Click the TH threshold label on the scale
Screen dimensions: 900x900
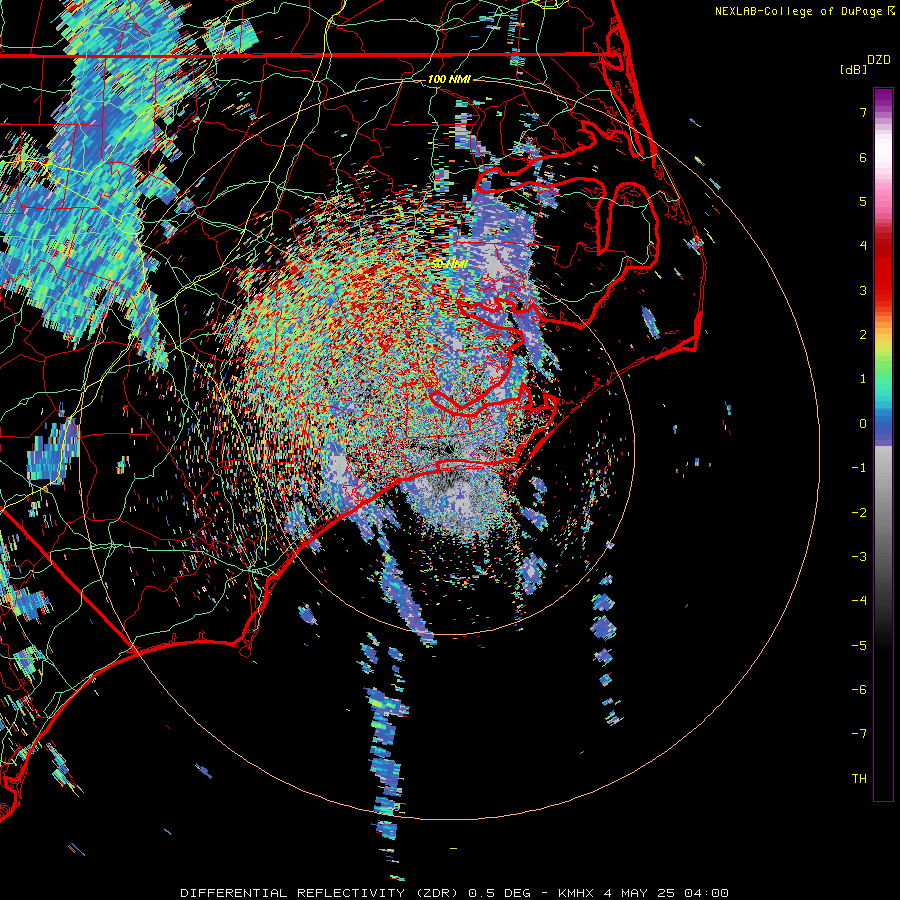pyautogui.click(x=859, y=779)
